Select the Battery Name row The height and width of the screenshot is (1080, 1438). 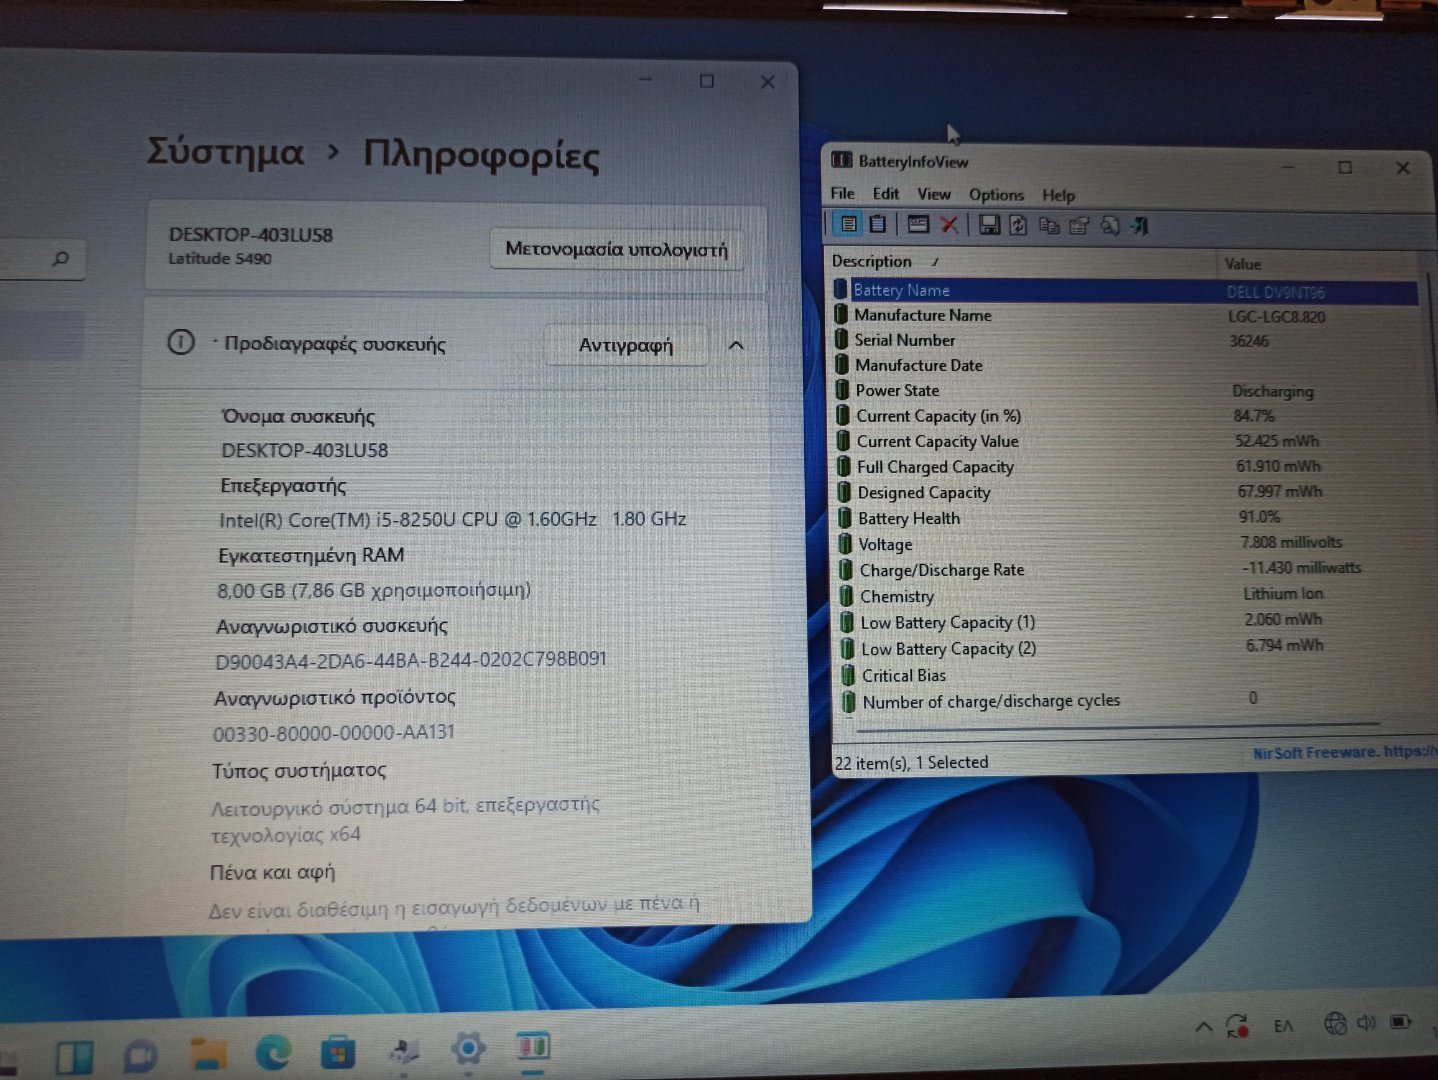[1125, 290]
